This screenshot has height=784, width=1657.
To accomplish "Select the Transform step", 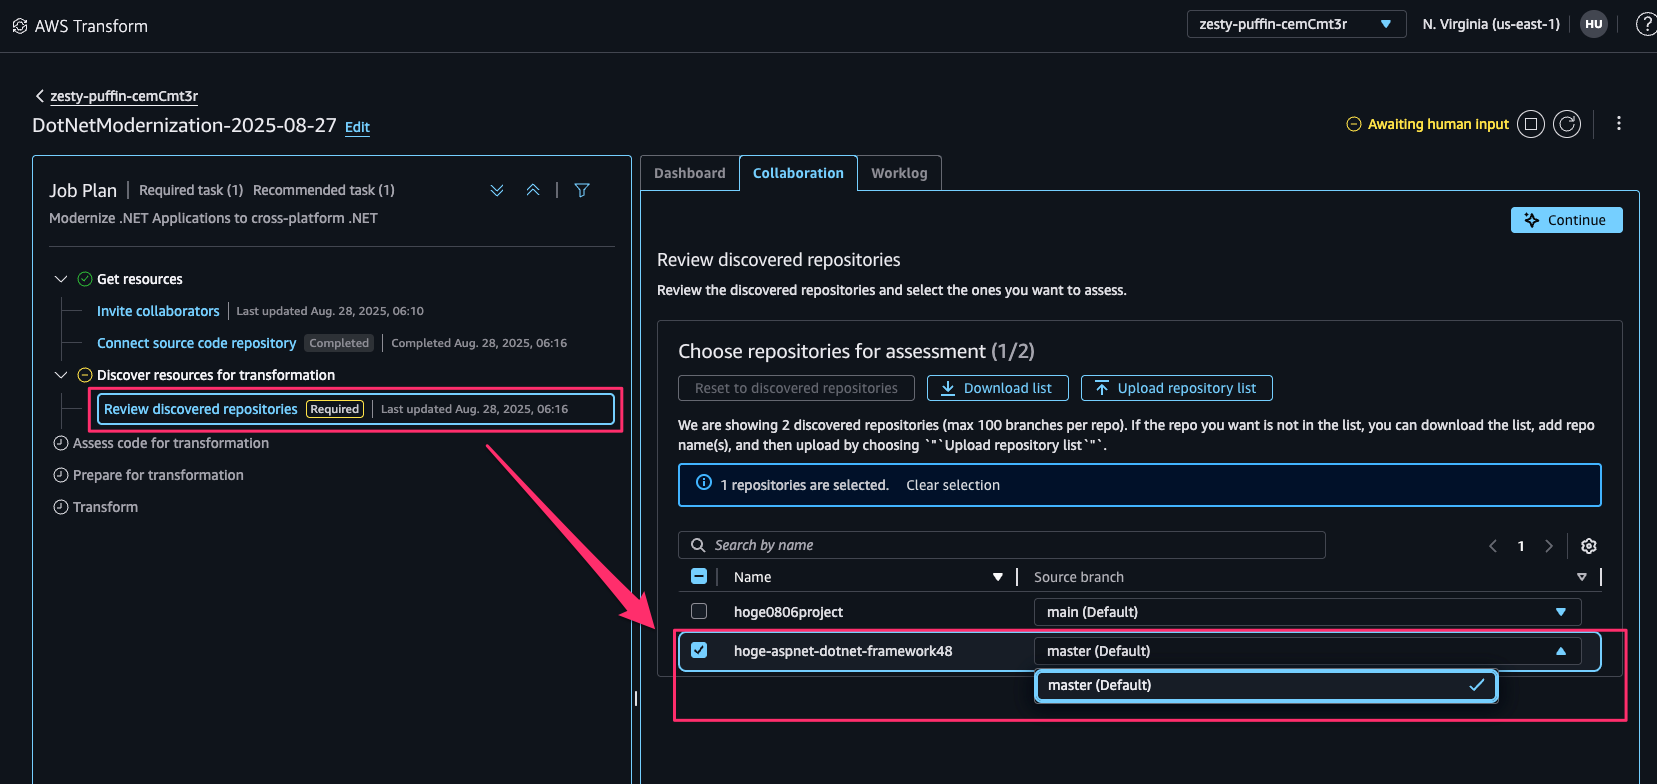I will click(105, 507).
